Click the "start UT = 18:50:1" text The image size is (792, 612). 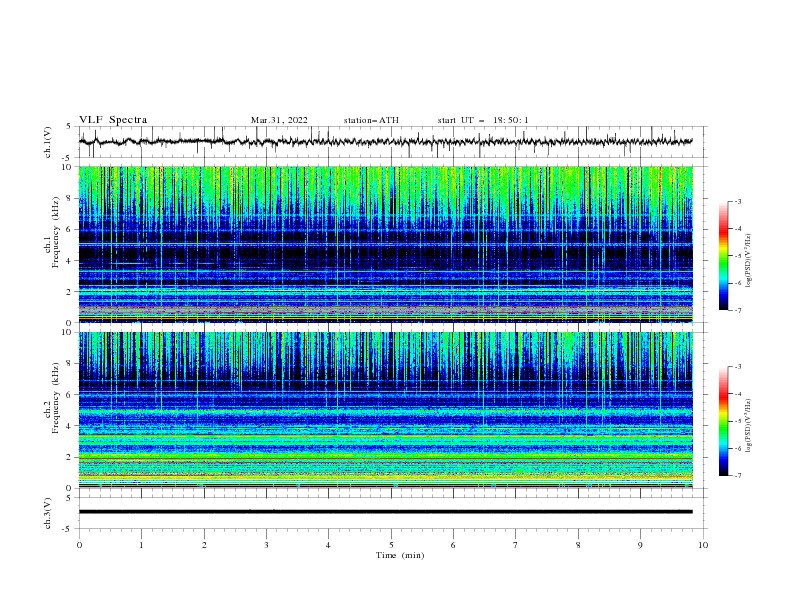click(482, 120)
